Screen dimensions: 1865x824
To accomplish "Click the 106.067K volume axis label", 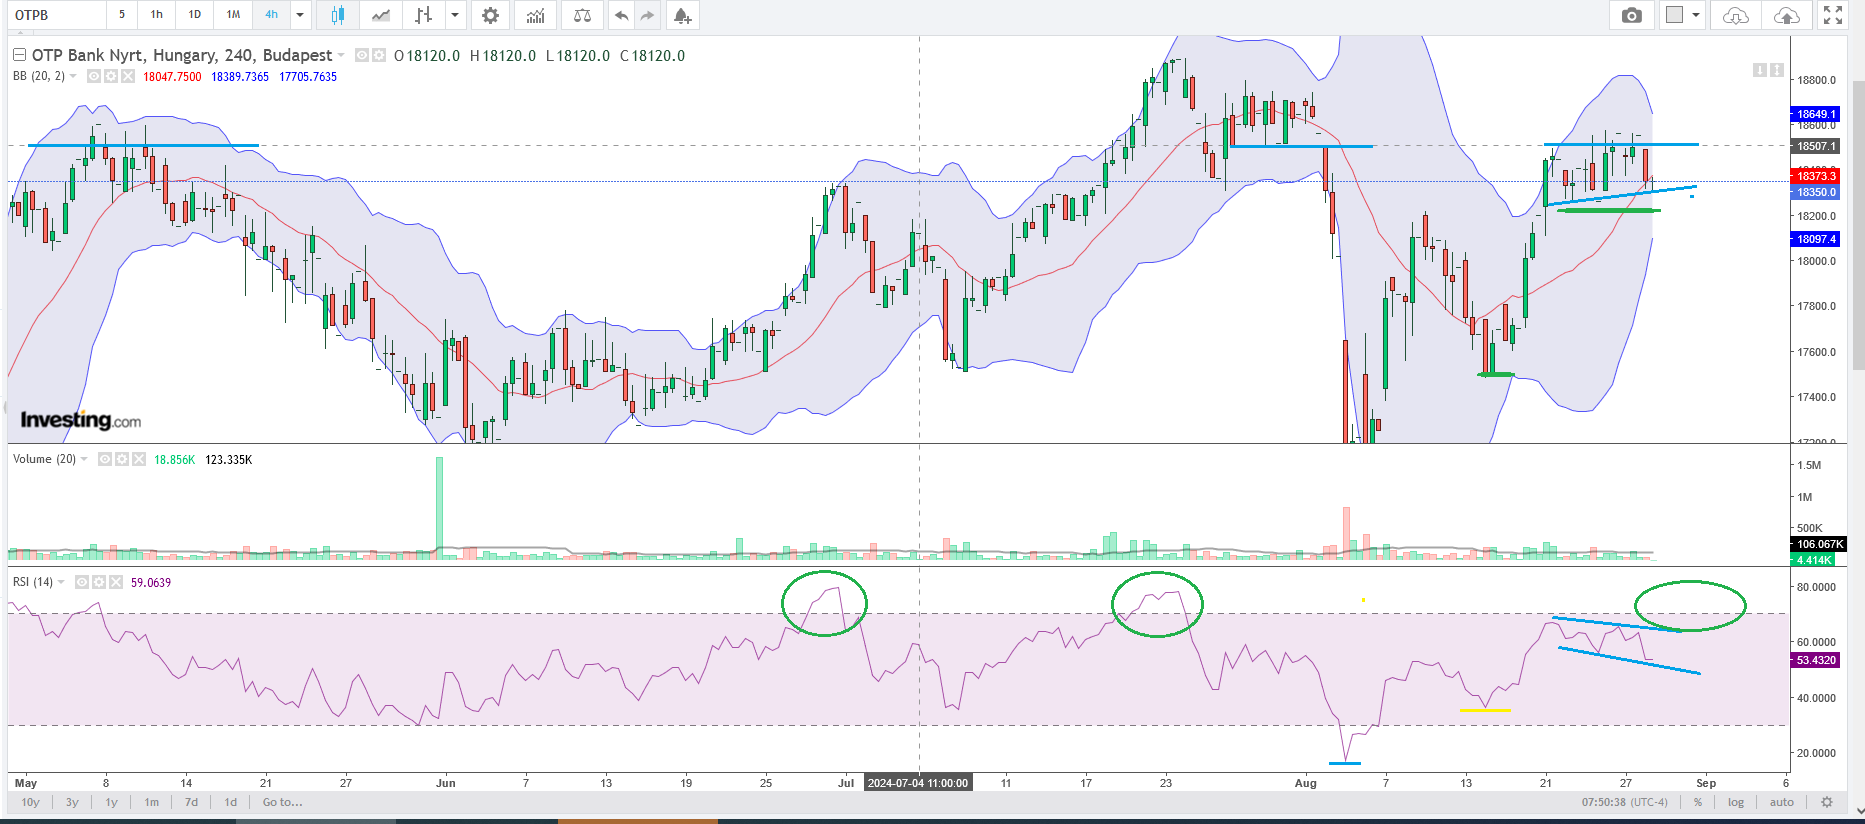I will (1819, 544).
